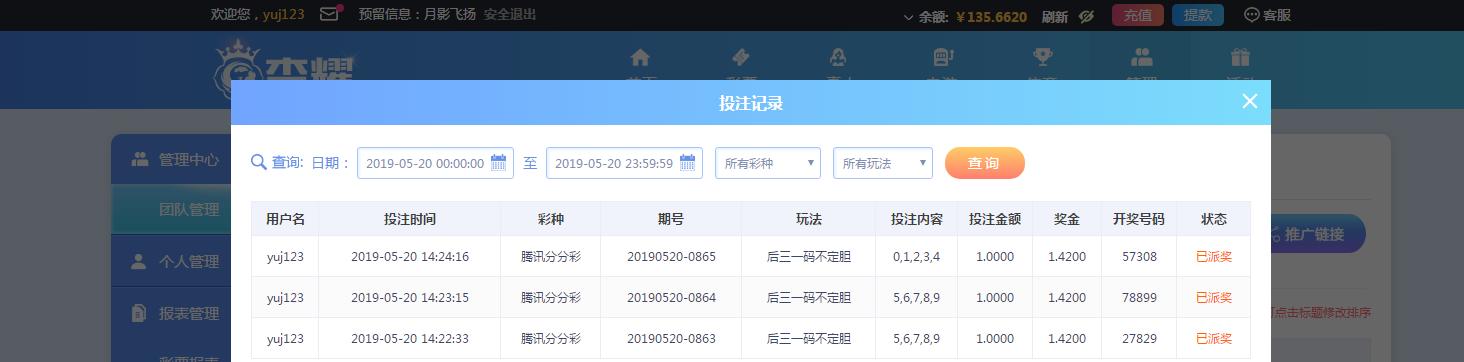This screenshot has height=362, width=1464.
Task: Expand the 所有玩法 dropdown
Action: [883, 163]
